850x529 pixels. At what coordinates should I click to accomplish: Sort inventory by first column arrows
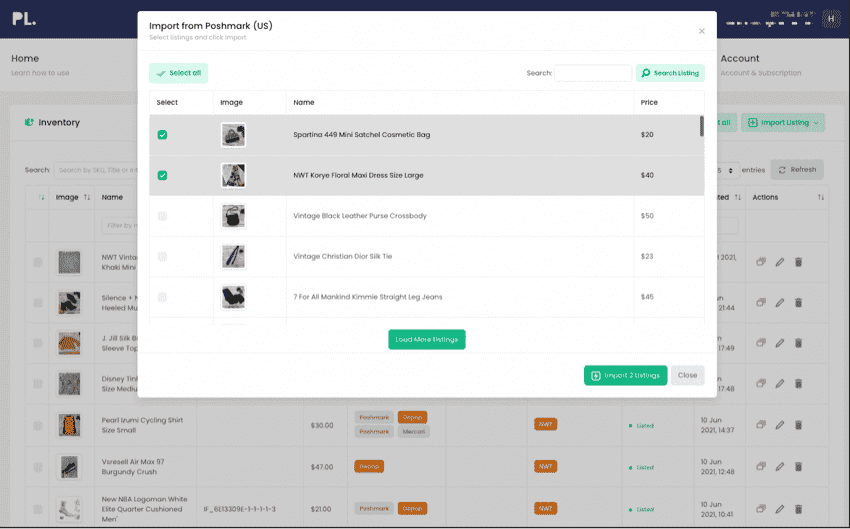click(x=41, y=197)
